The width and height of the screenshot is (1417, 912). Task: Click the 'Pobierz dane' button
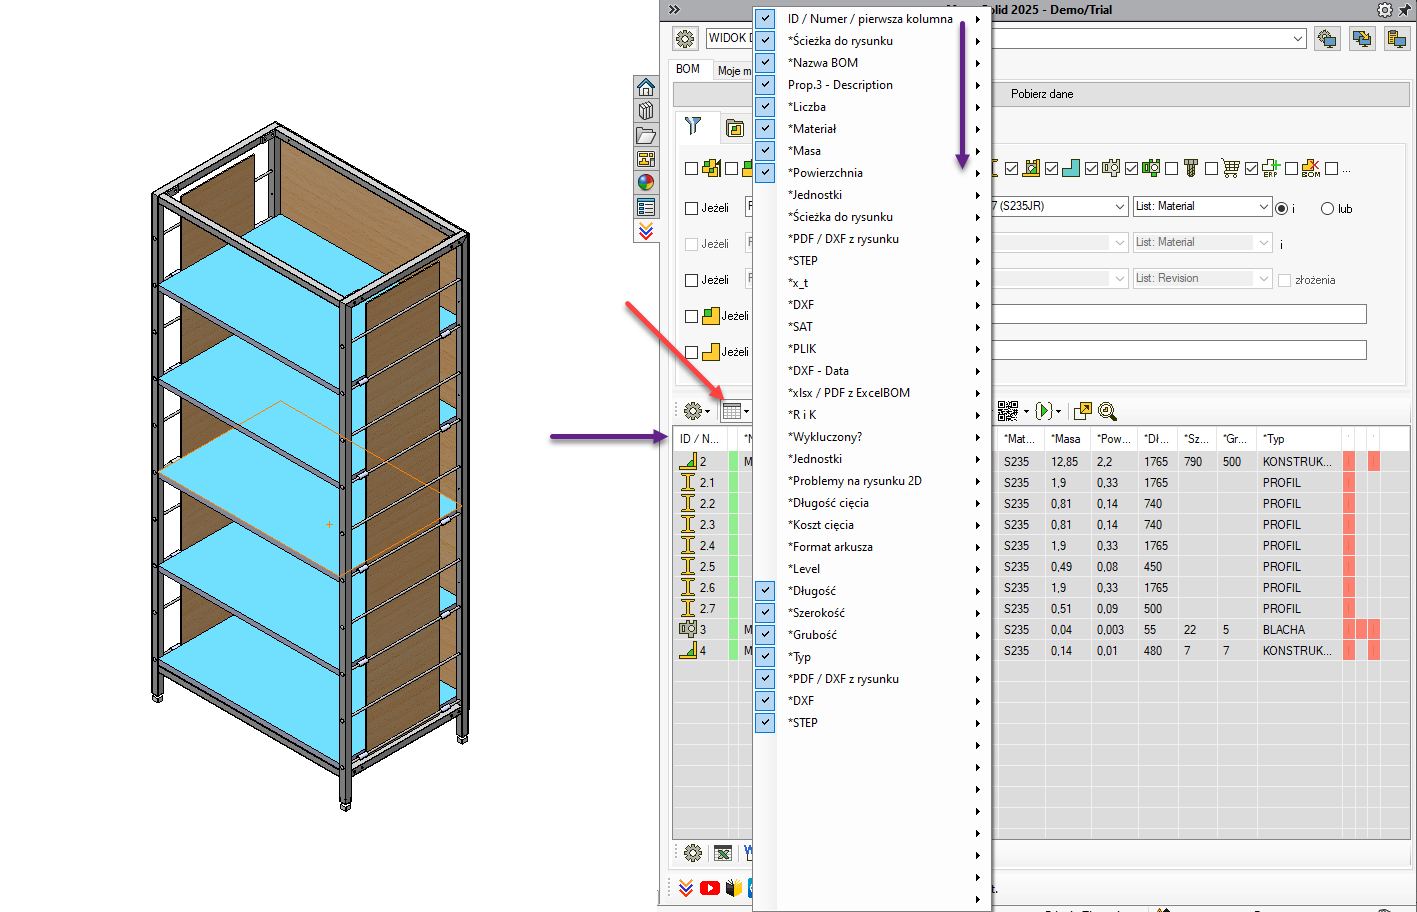(x=1042, y=94)
